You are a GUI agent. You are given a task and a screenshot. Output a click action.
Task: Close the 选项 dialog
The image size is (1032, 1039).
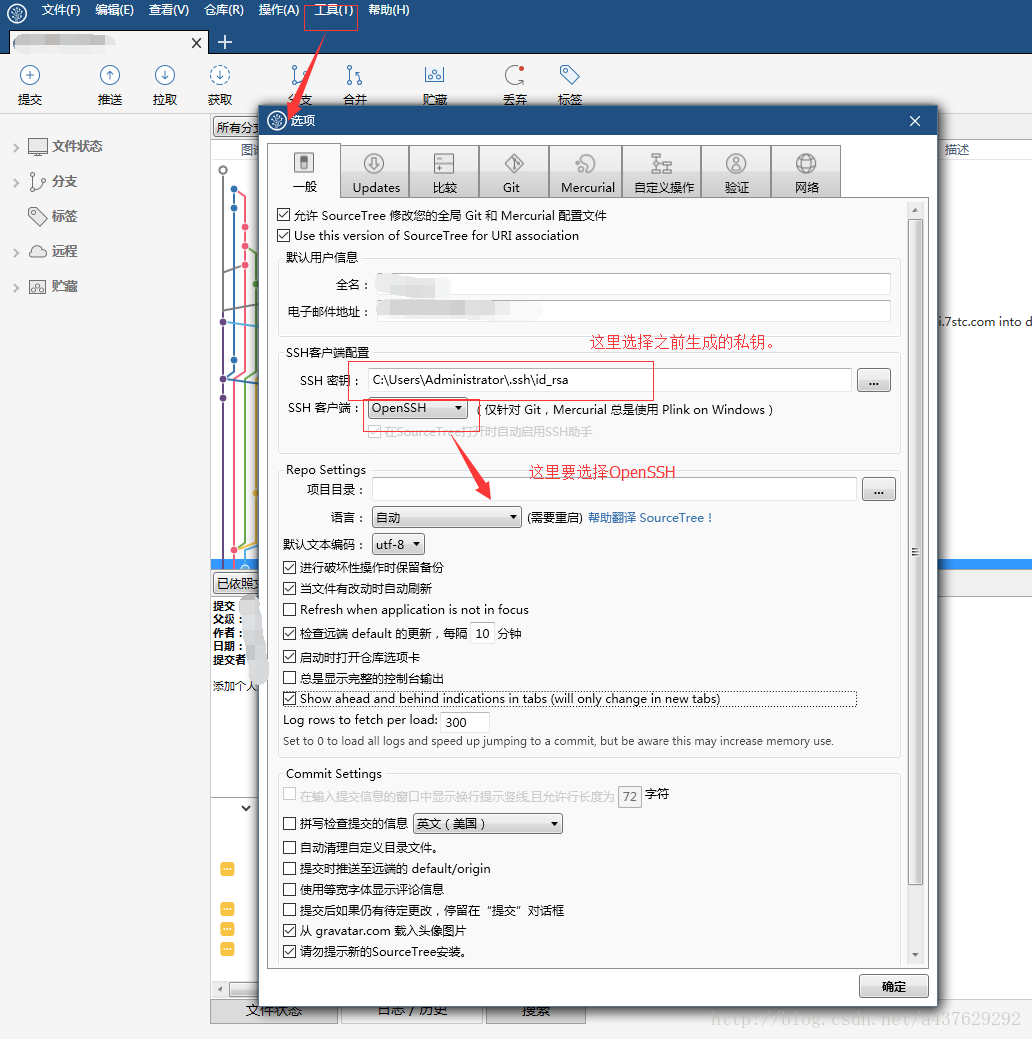[915, 121]
